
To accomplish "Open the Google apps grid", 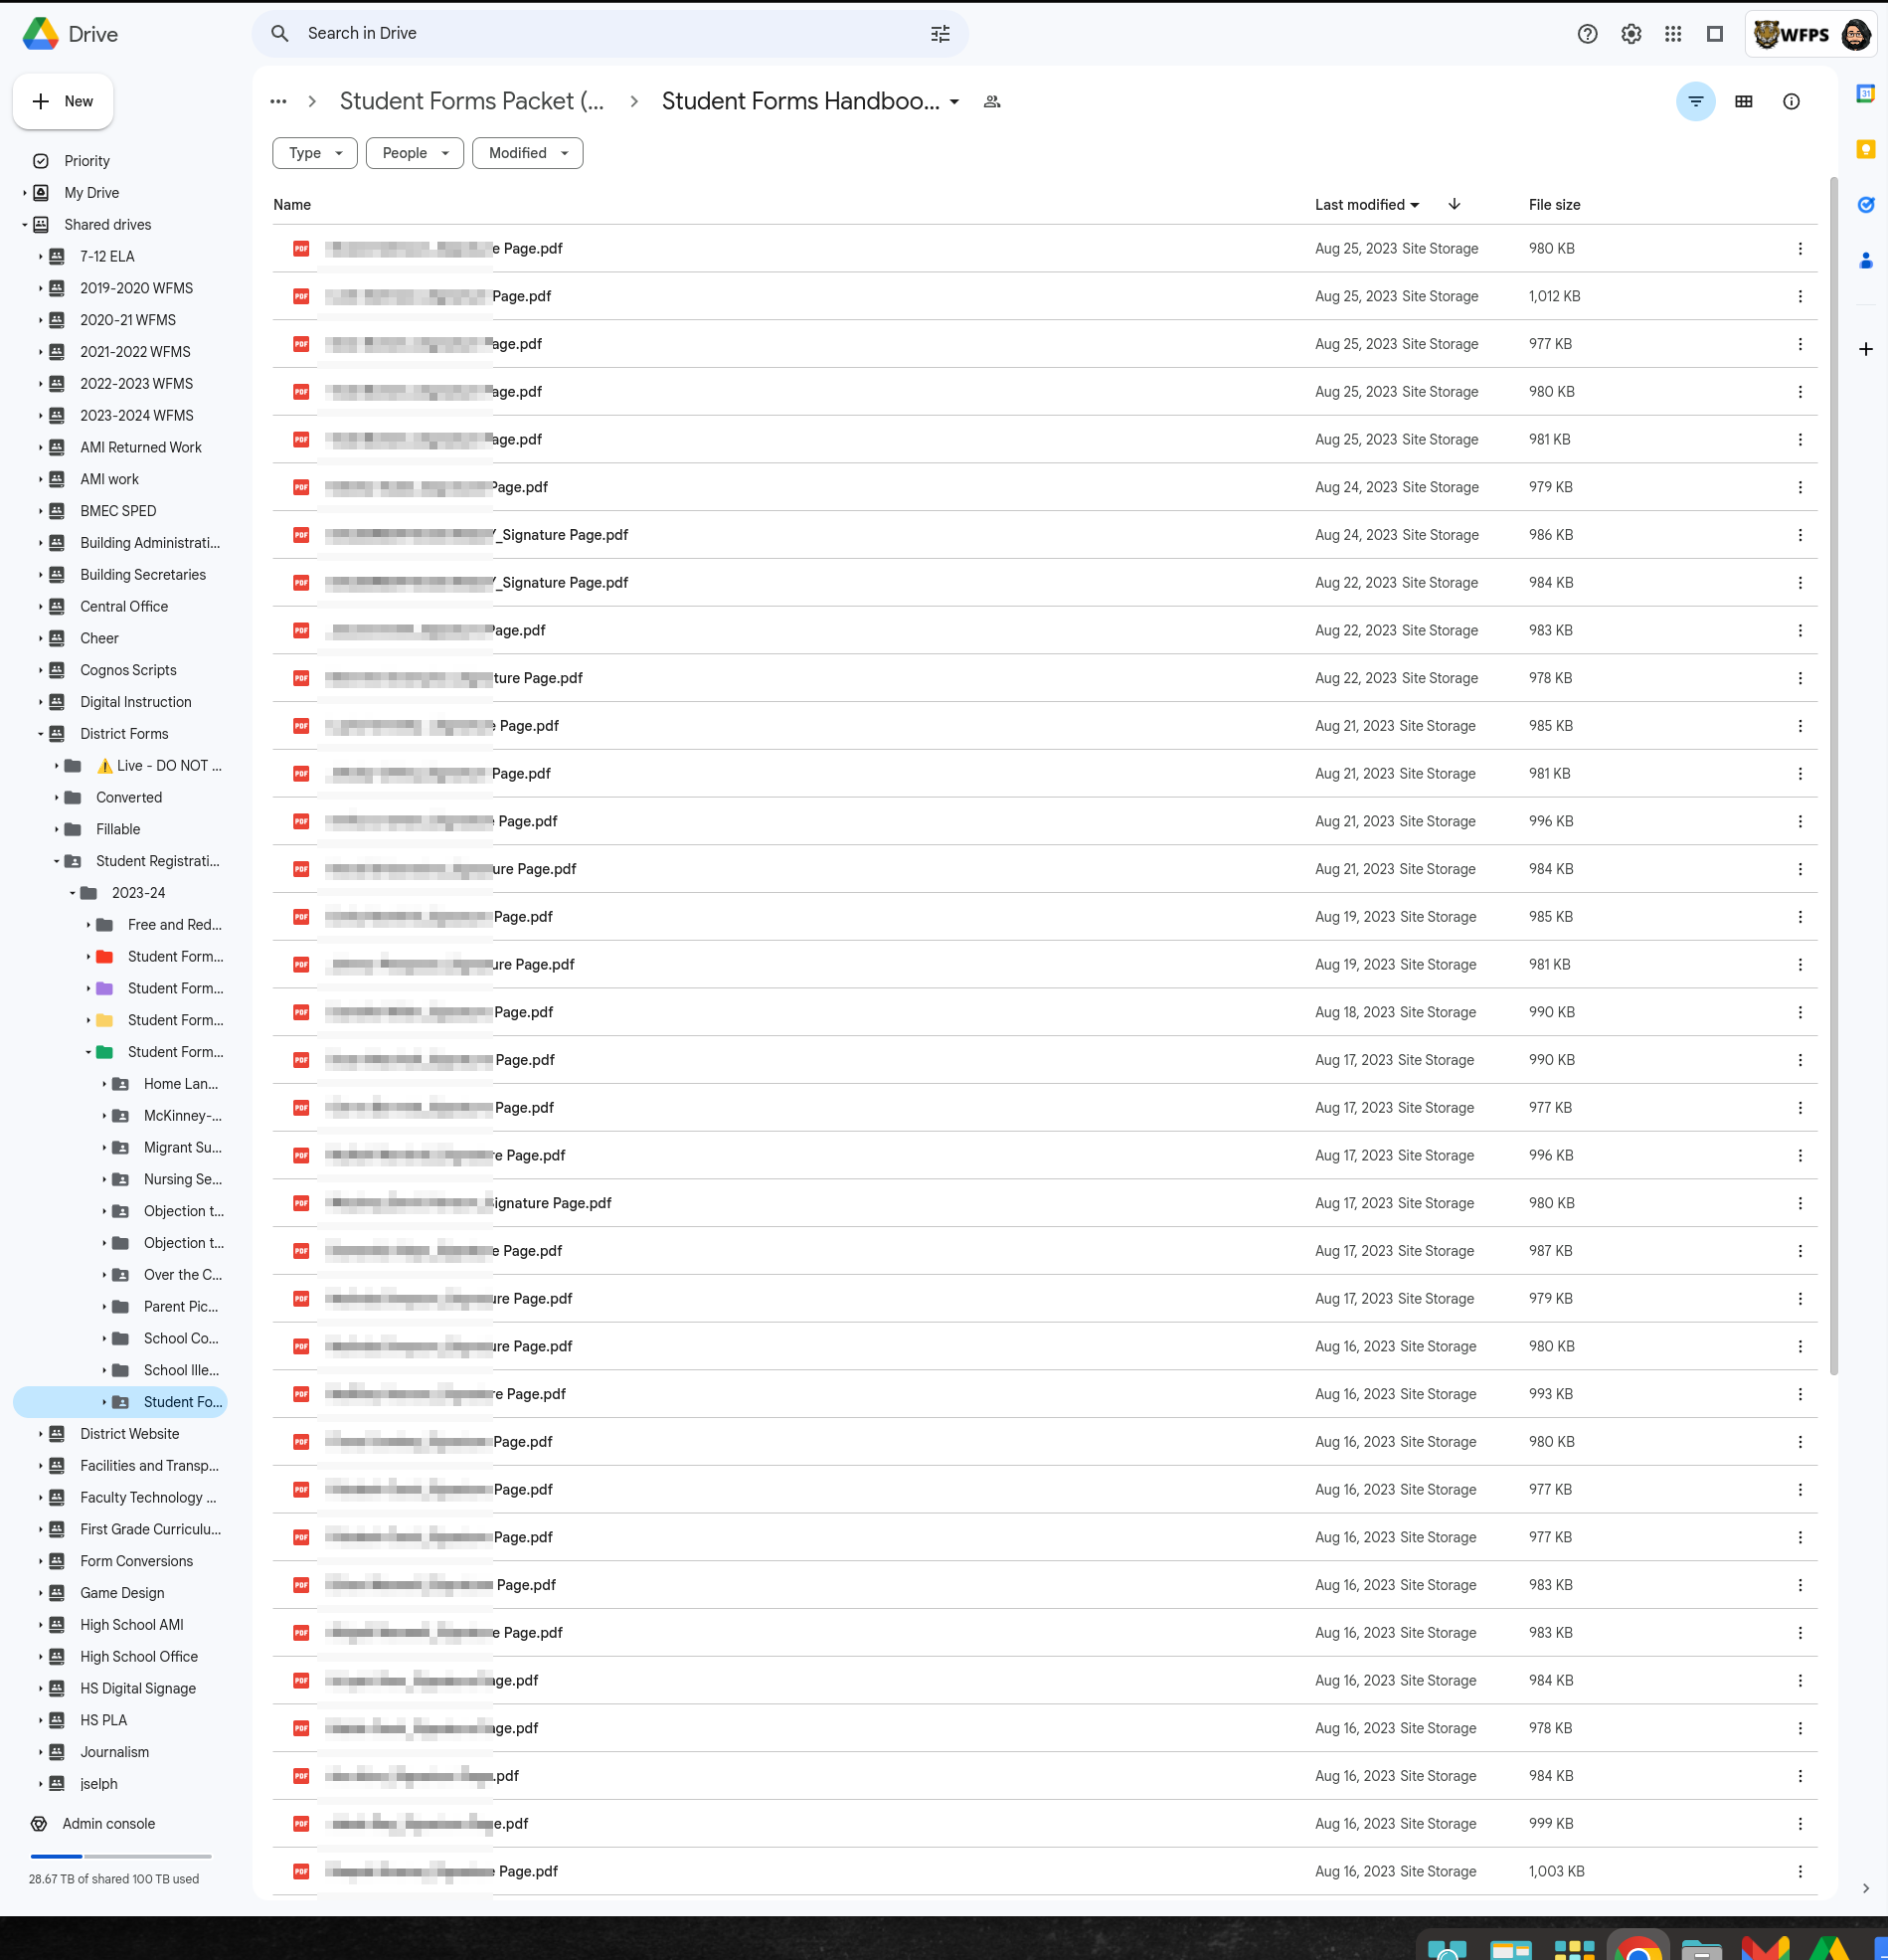I will [1673, 34].
